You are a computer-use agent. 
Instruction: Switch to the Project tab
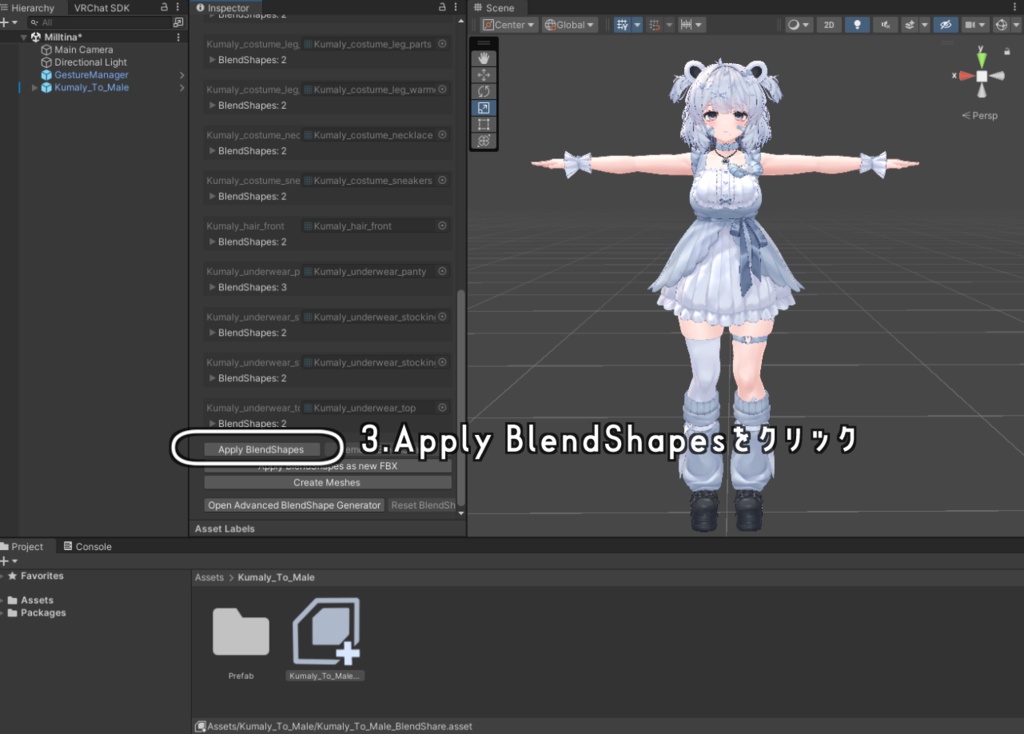pyautogui.click(x=22, y=547)
